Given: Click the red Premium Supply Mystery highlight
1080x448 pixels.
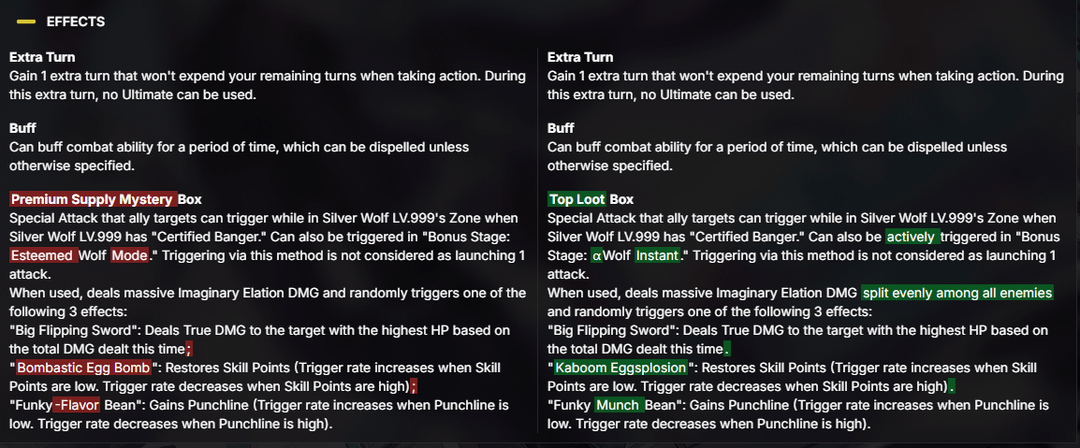Looking at the screenshot, I should 92,199.
